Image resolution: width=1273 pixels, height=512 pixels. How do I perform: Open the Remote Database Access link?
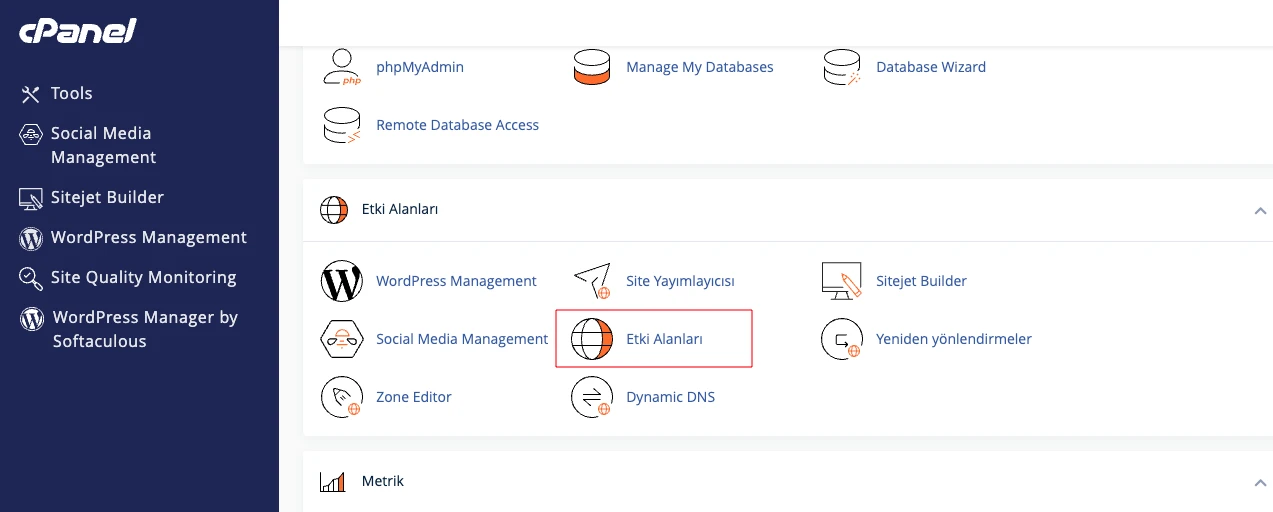[457, 125]
